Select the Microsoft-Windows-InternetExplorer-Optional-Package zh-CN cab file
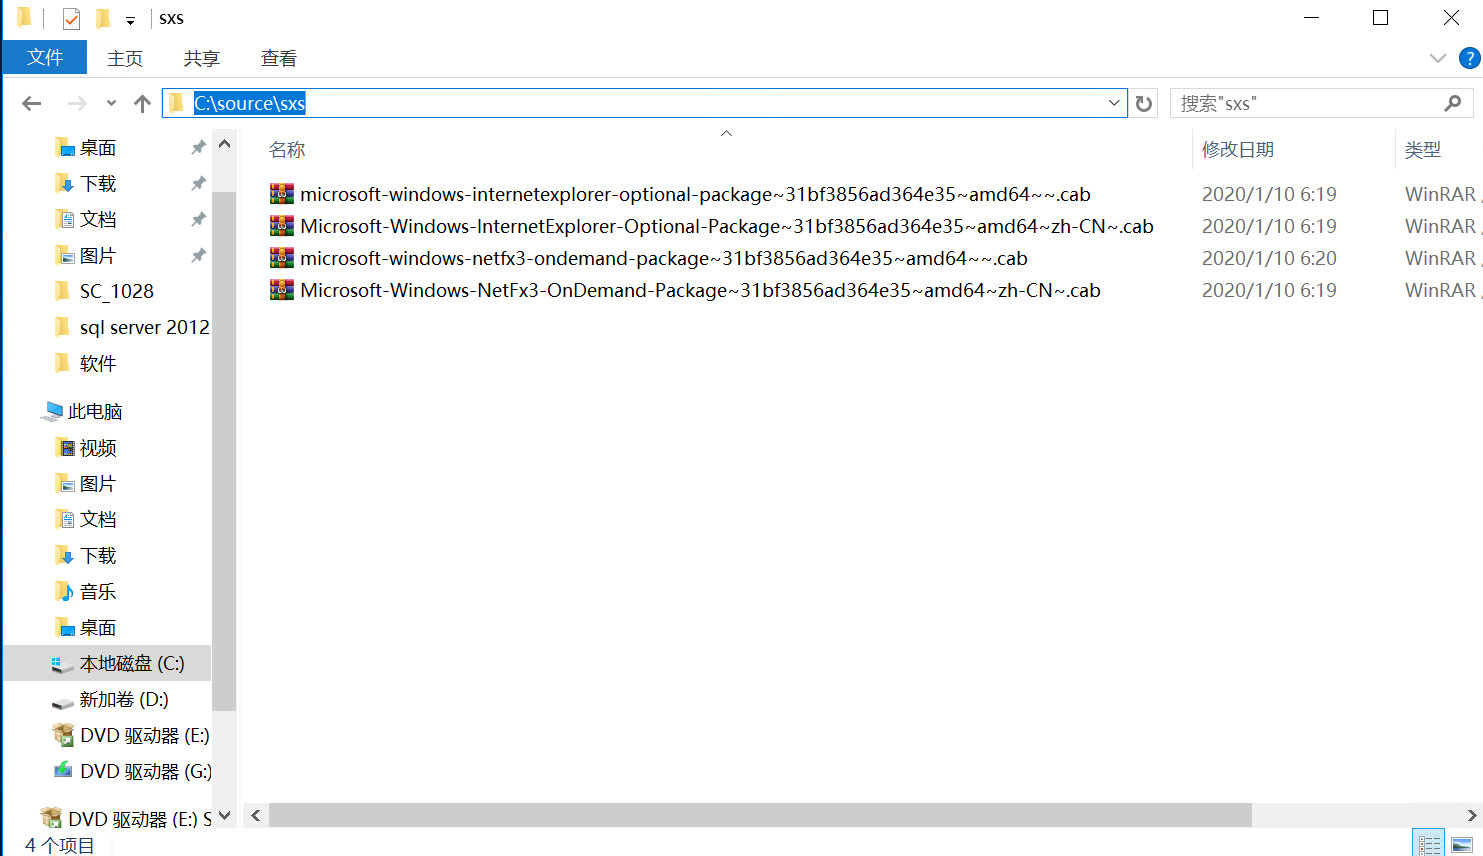The height and width of the screenshot is (856, 1483). coord(727,226)
